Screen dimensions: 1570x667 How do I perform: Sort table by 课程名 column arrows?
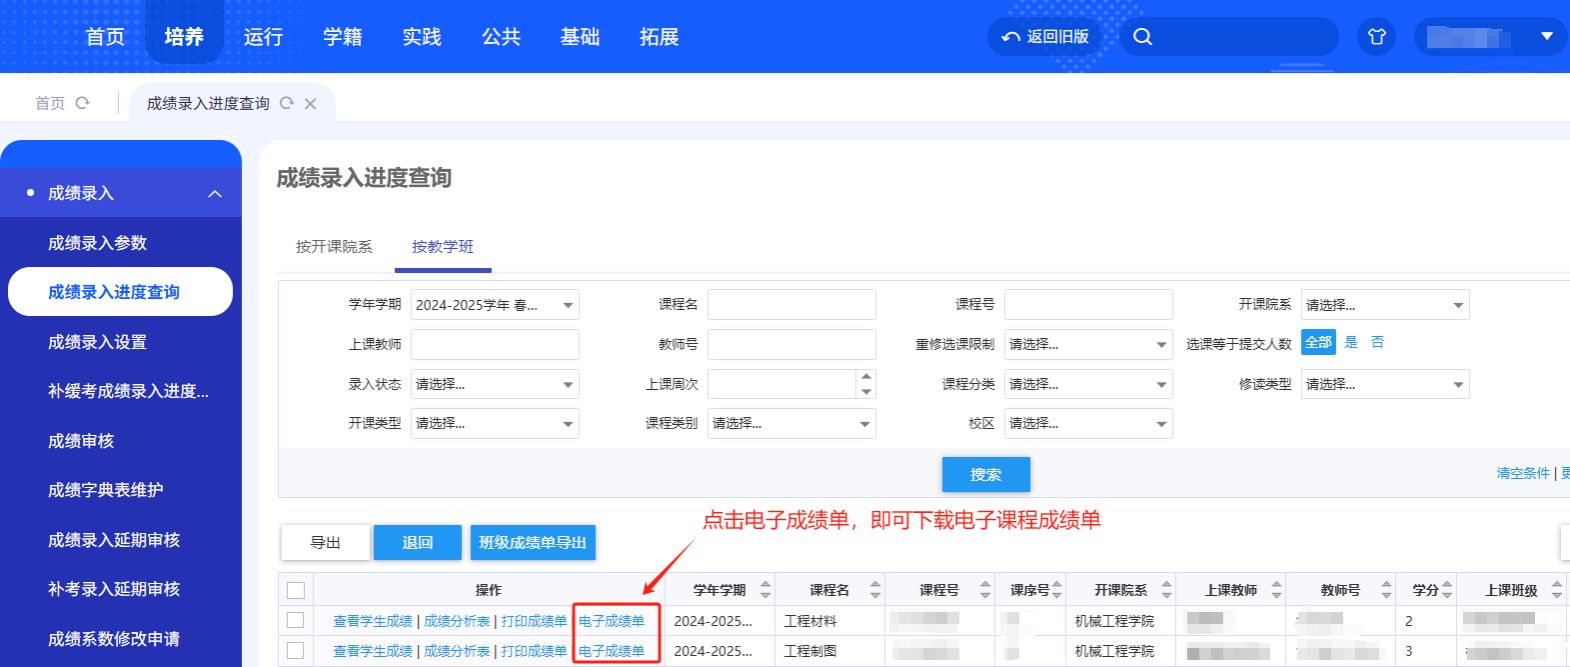tap(875, 590)
